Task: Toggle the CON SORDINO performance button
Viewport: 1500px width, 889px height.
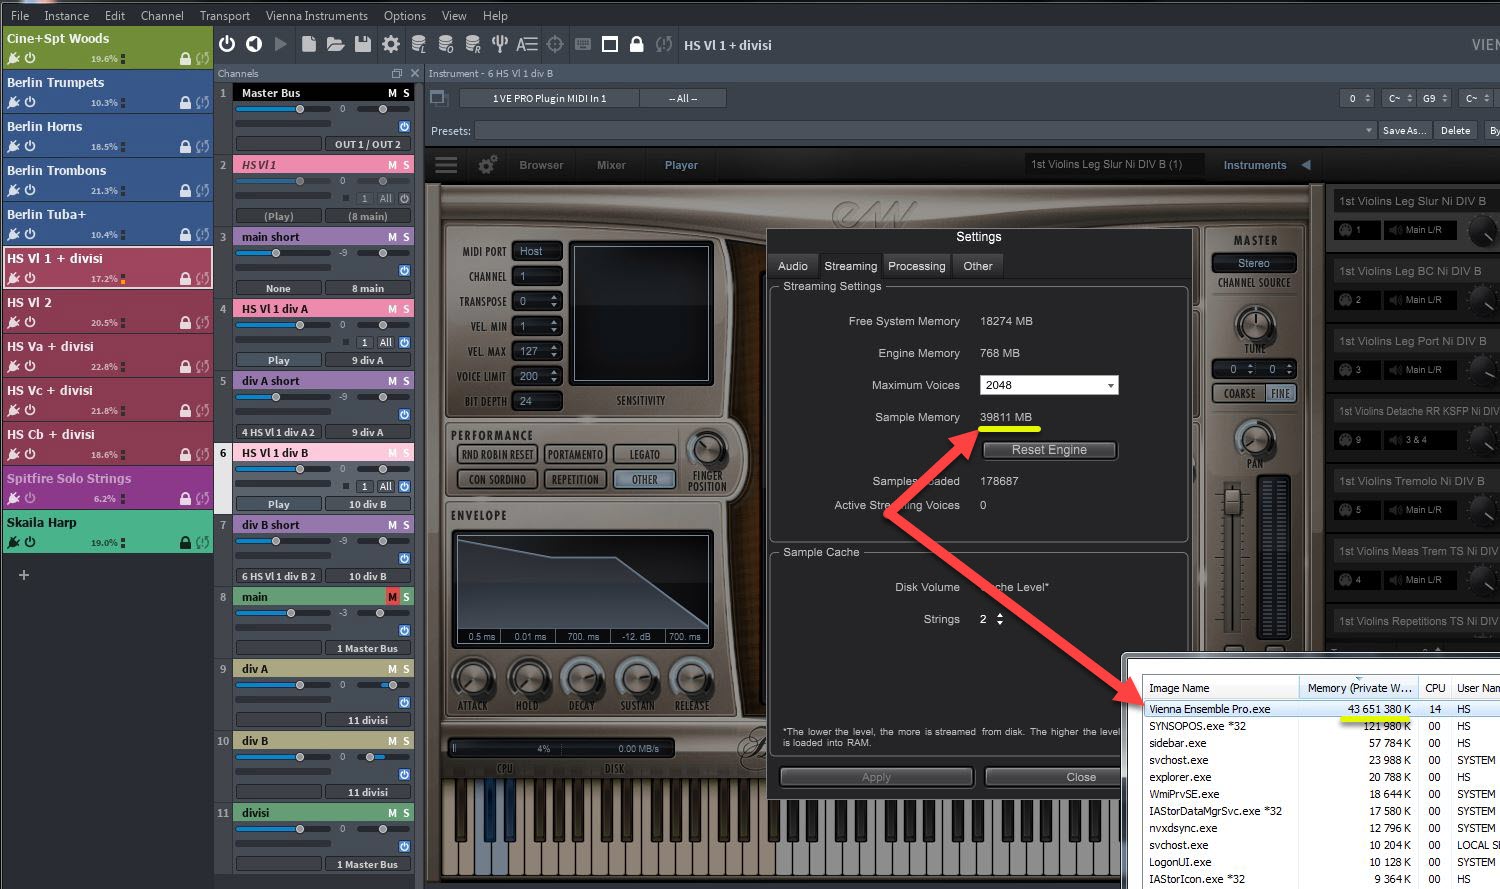Action: (497, 479)
